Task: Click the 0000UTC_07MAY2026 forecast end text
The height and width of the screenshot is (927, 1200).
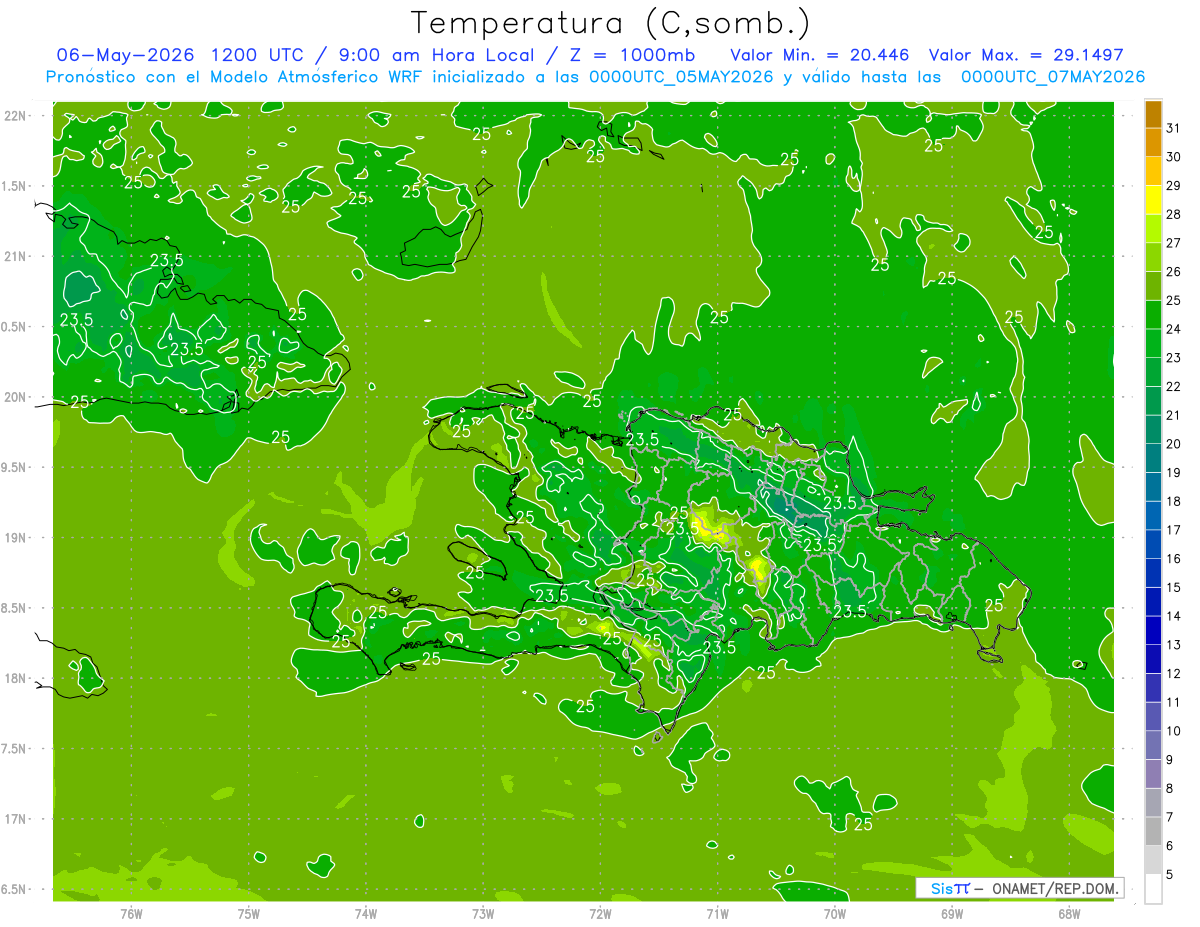Action: point(1053,77)
